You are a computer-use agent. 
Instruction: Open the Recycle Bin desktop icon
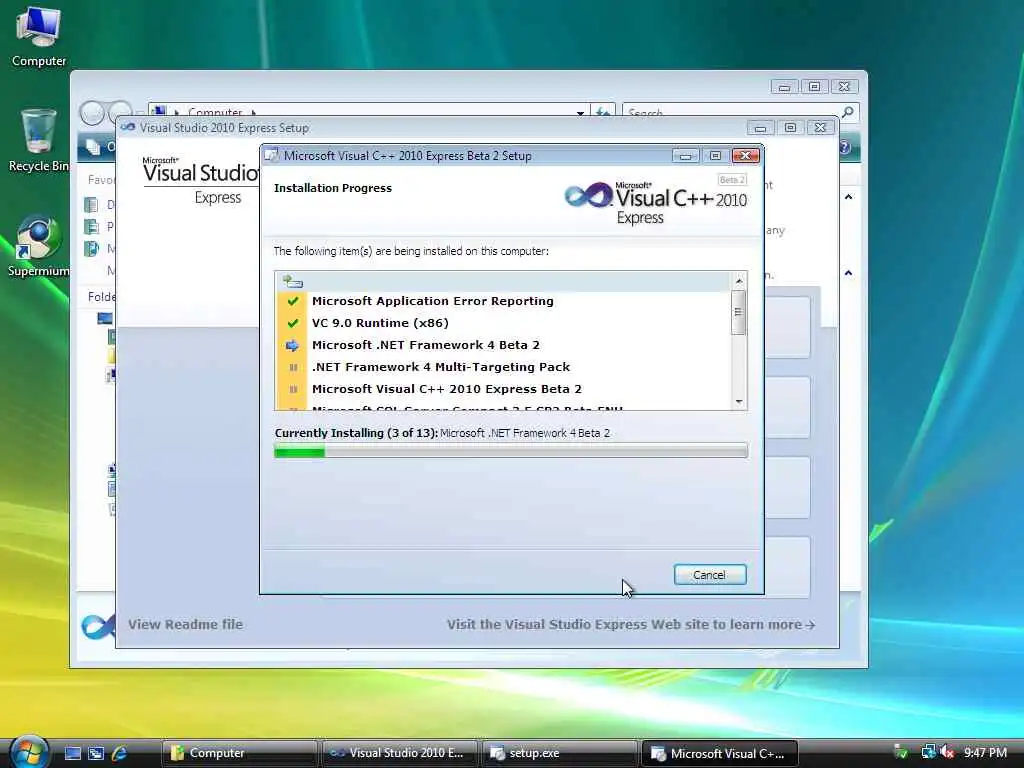(39, 140)
